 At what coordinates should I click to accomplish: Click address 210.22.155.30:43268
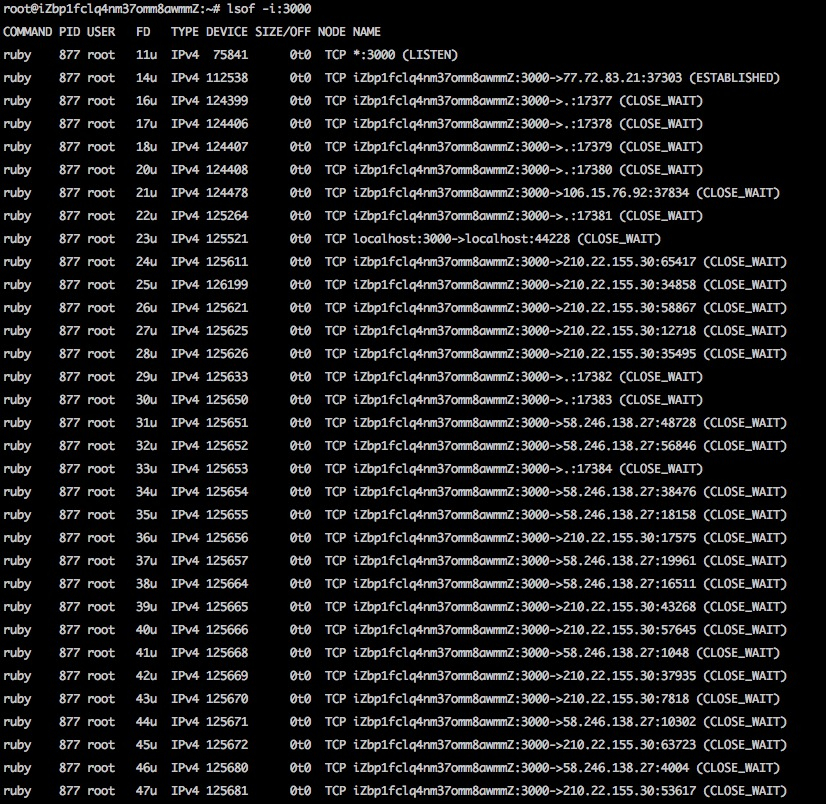[x=630, y=607]
